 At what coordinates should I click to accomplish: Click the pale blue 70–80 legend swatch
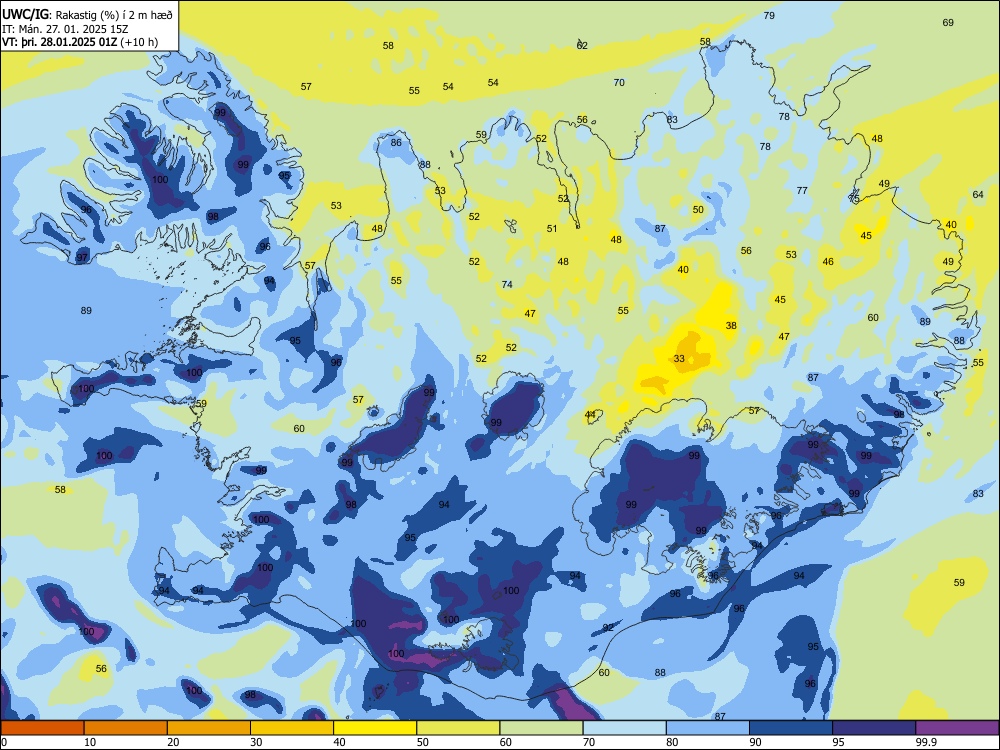pyautogui.click(x=624, y=728)
